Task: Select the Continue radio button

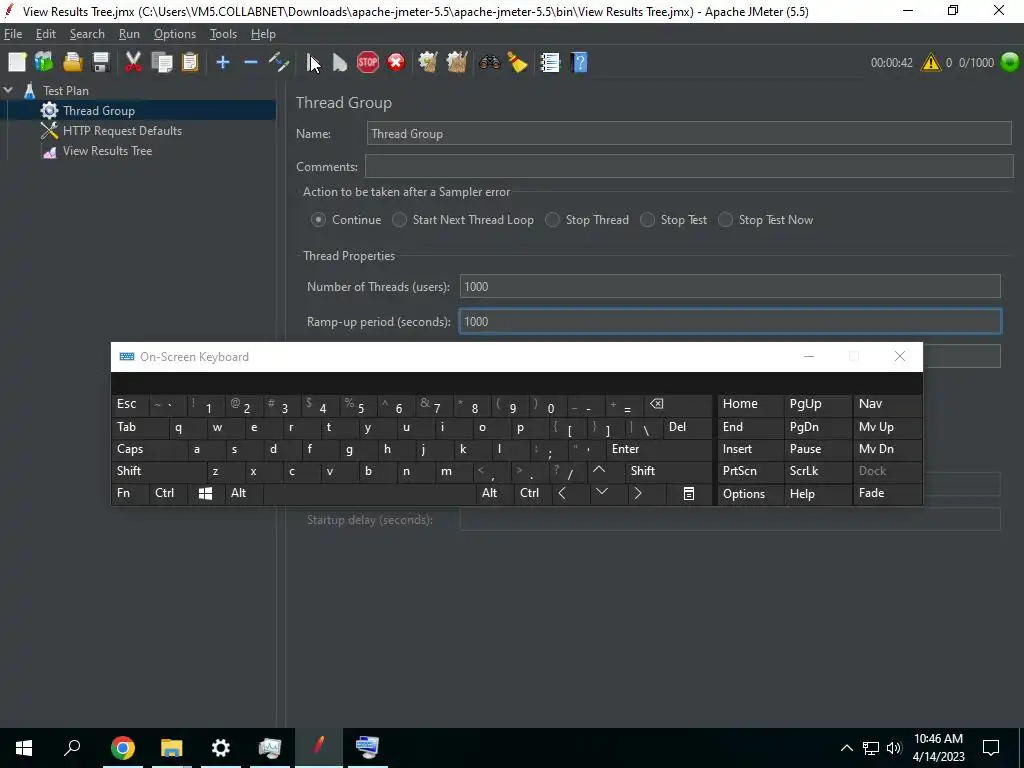Action: (x=318, y=220)
